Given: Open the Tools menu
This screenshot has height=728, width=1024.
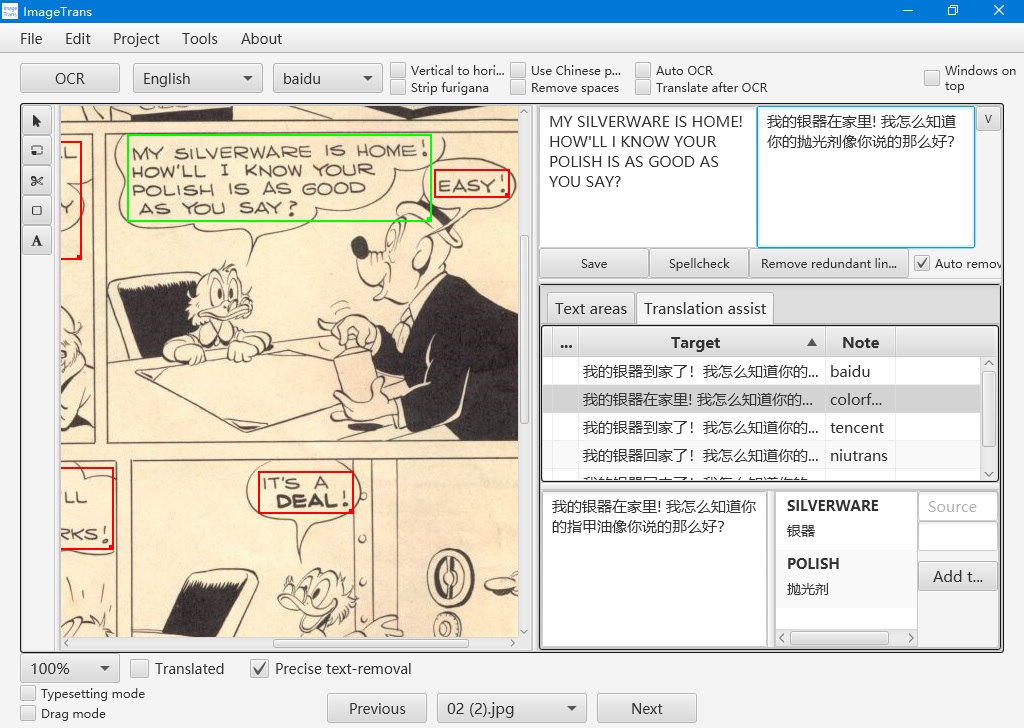Looking at the screenshot, I should coord(199,38).
